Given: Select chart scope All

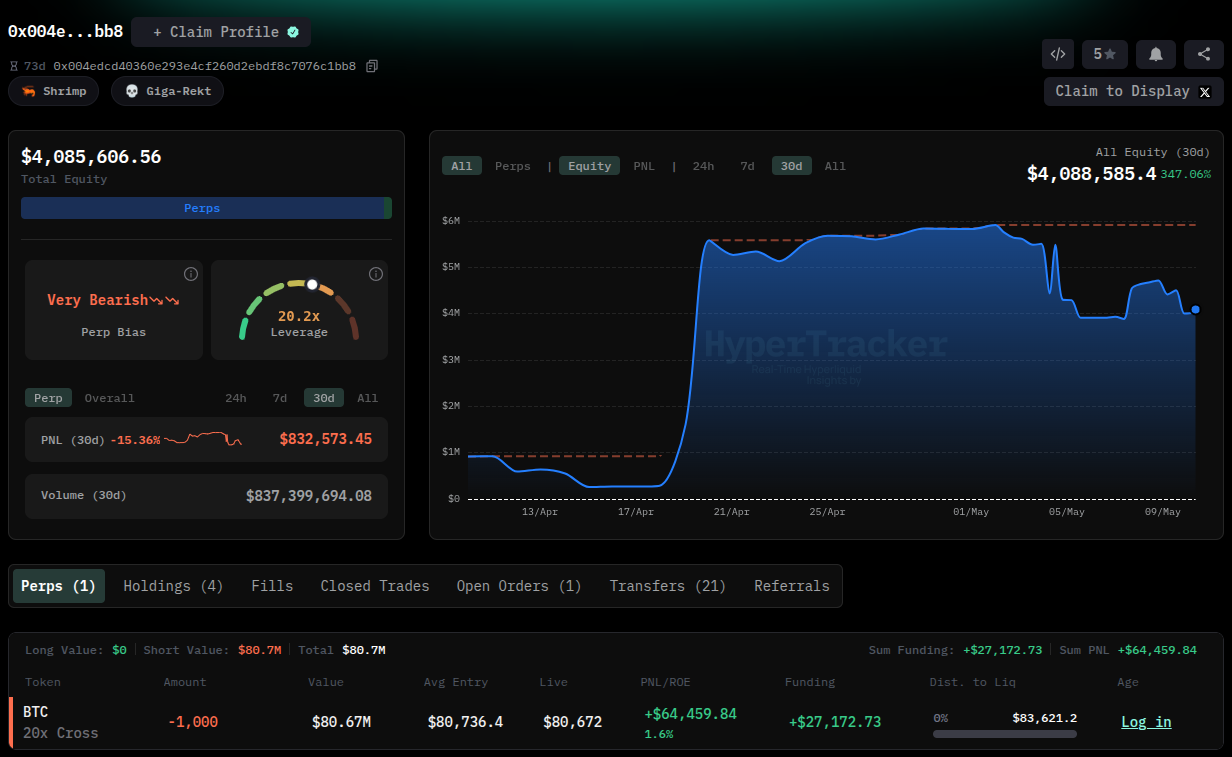Looking at the screenshot, I should tap(462, 166).
